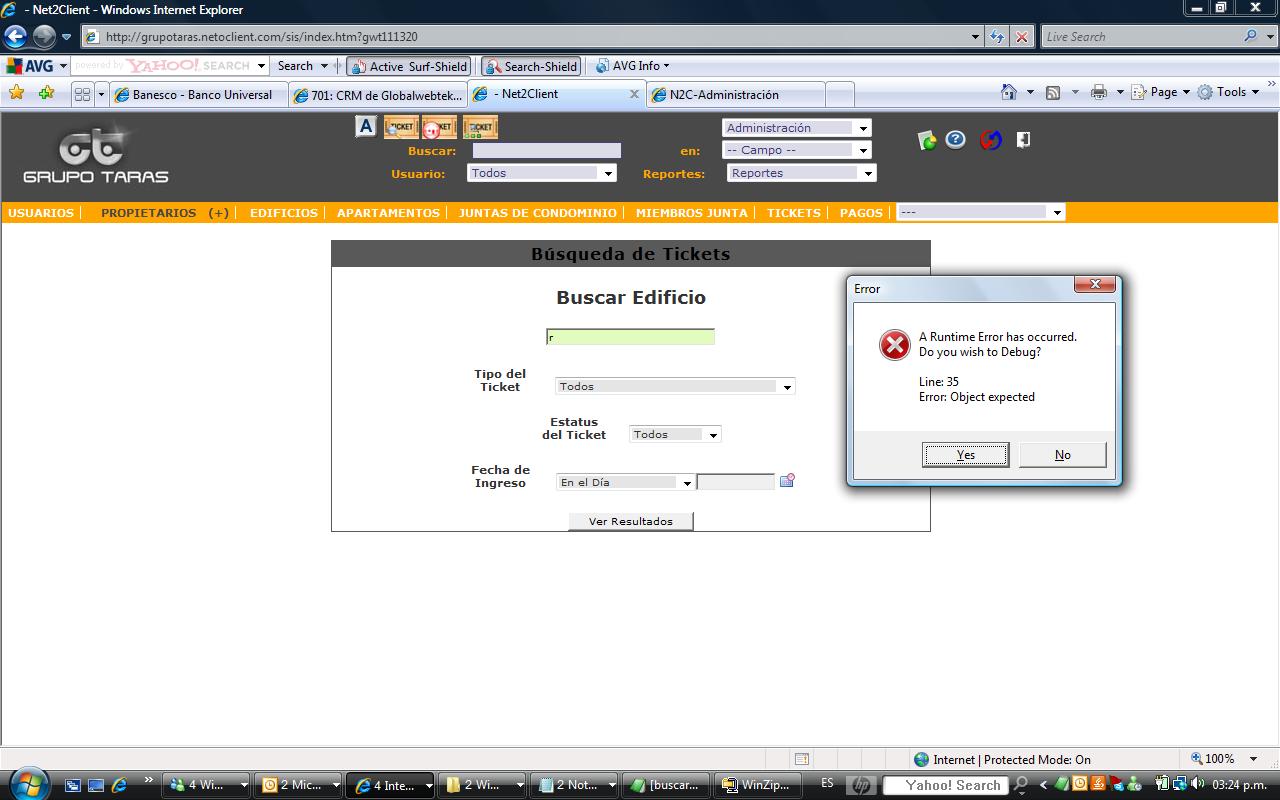Click the Live Search input box
Screen dimensions: 1280x800
[x=1140, y=37]
